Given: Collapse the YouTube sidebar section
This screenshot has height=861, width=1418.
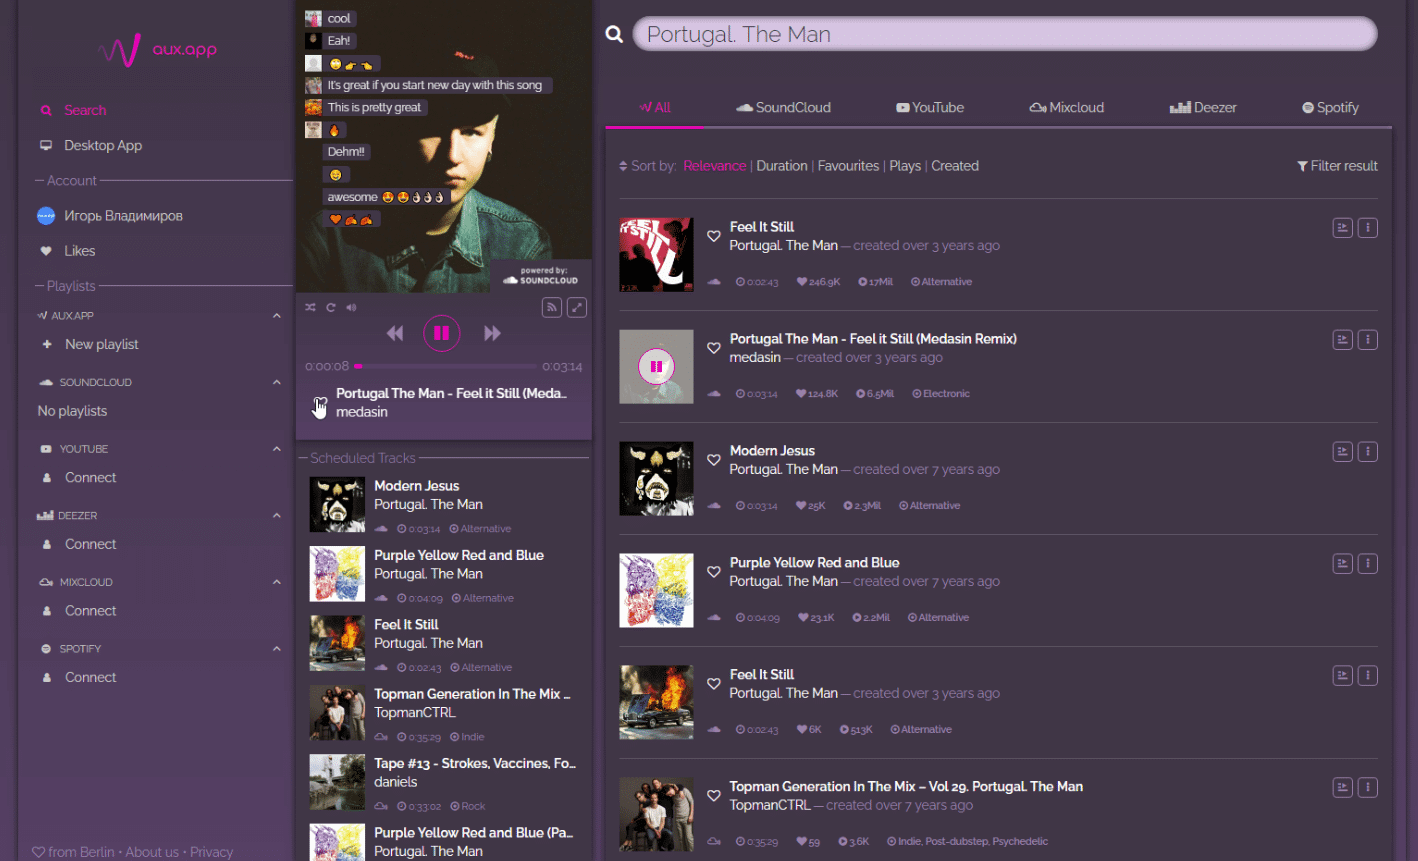Looking at the screenshot, I should (277, 449).
